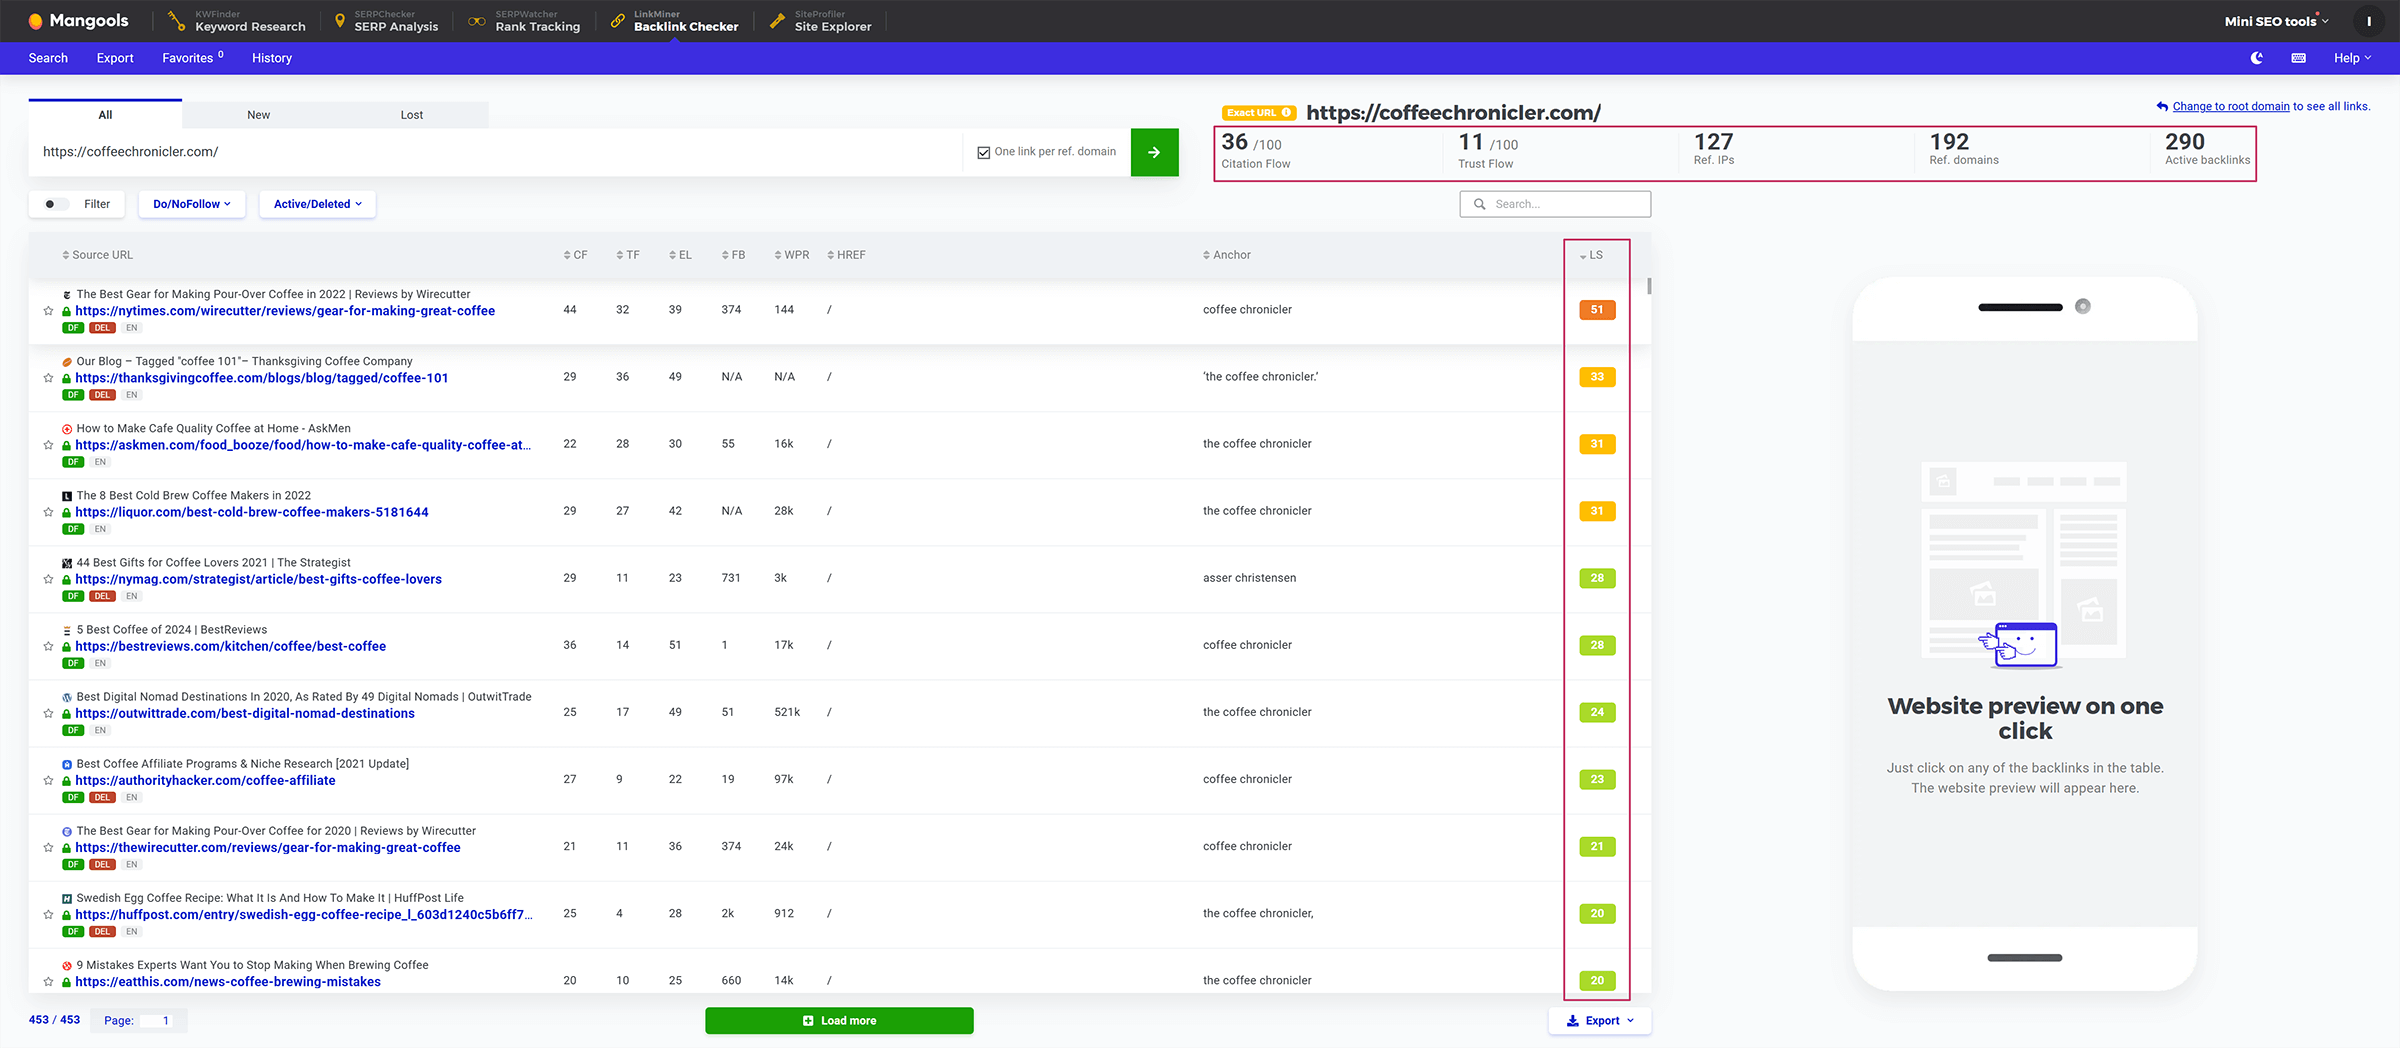Open Do/NoFollow dropdown

[x=192, y=204]
